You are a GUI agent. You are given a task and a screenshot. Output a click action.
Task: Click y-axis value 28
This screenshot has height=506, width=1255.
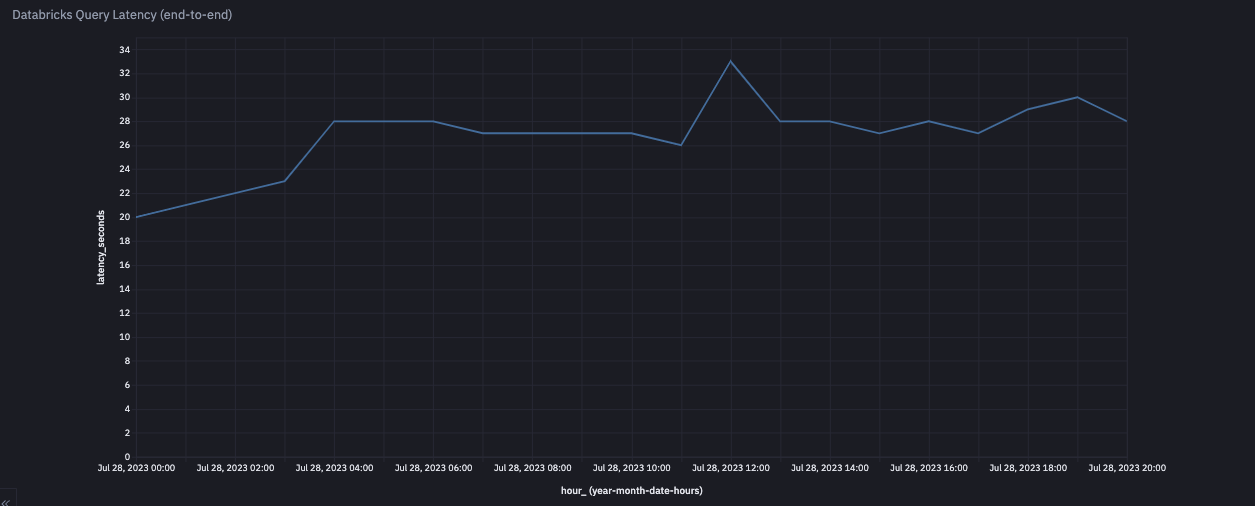(x=125, y=121)
